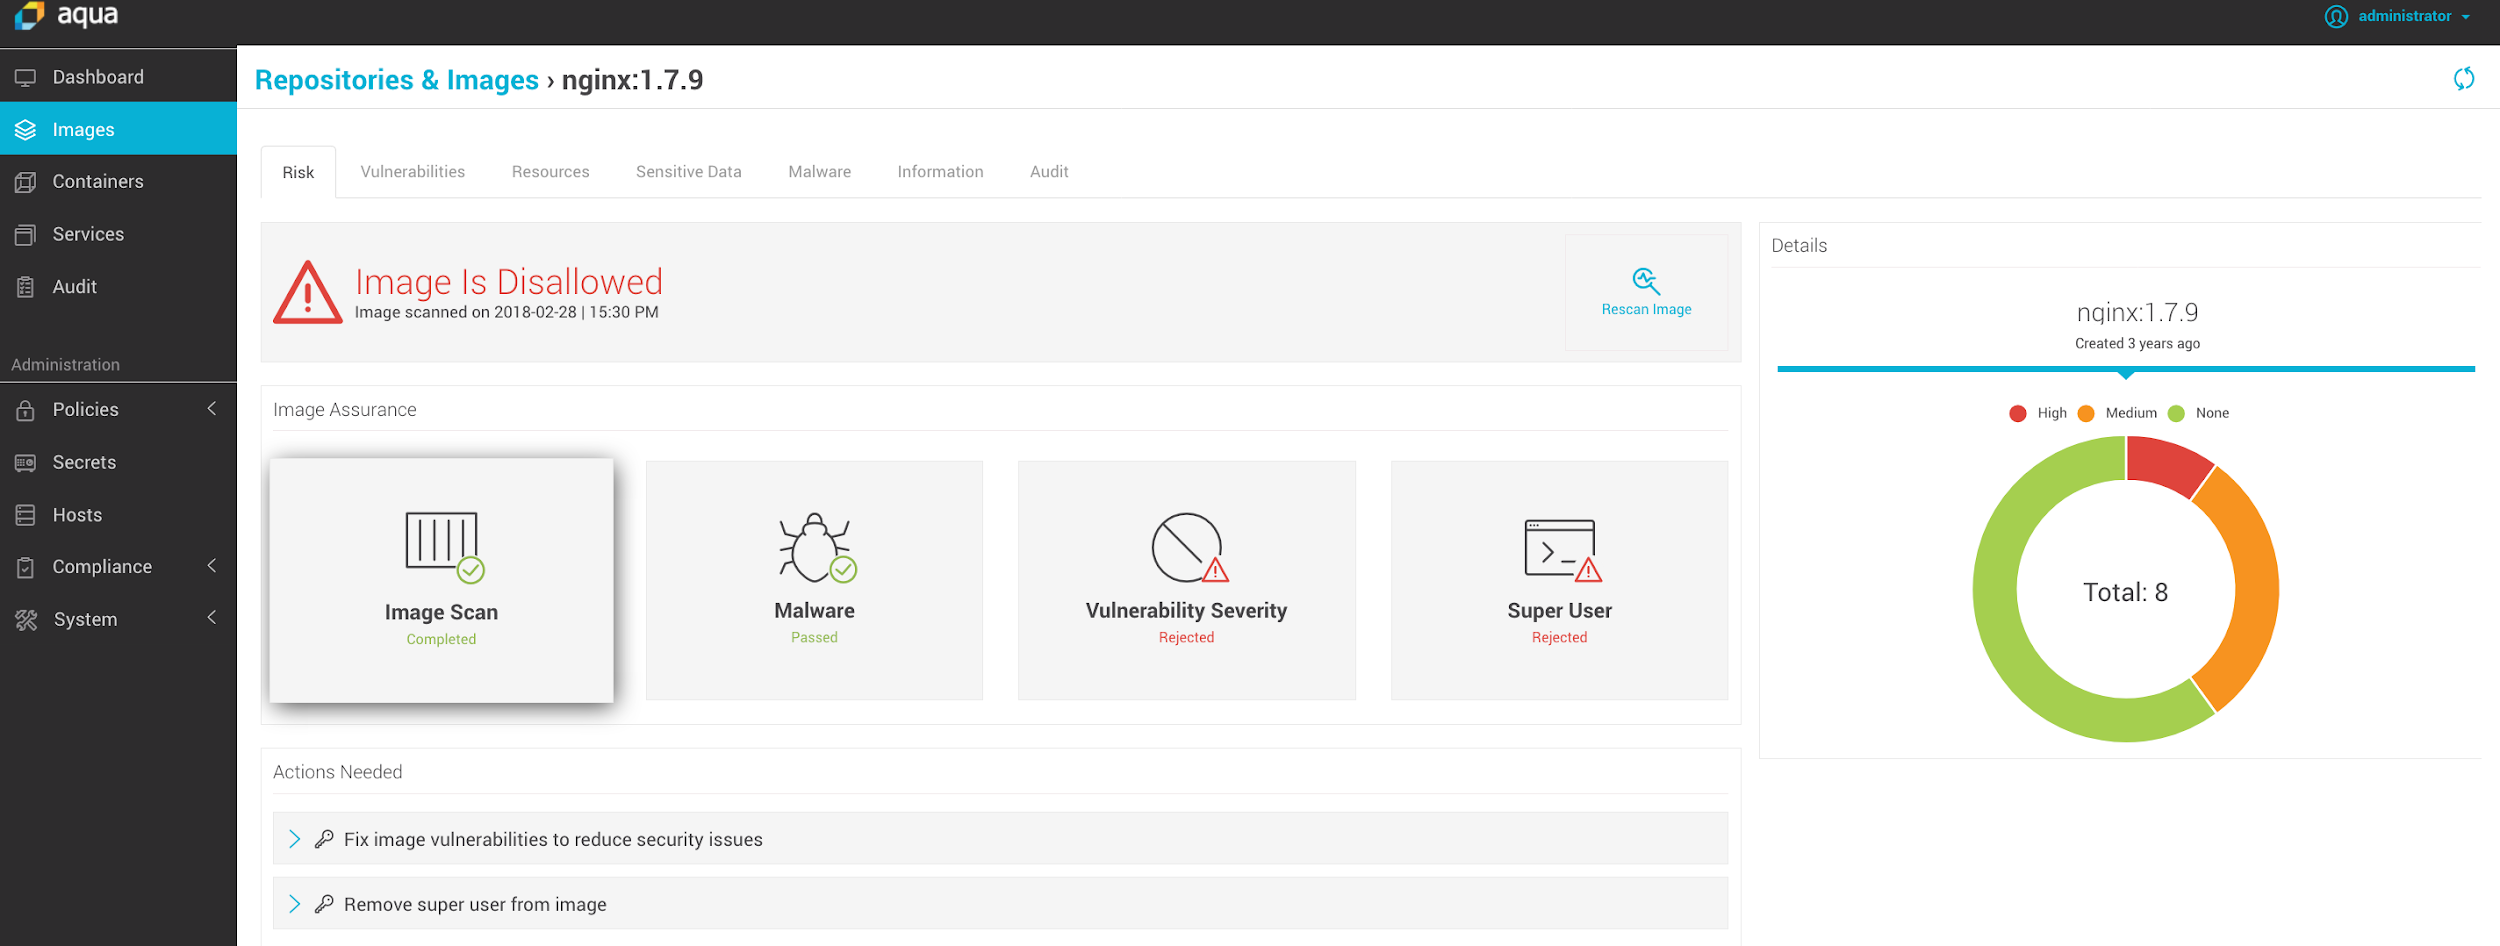This screenshot has height=946, width=2500.
Task: Open Hosts in the sidebar
Action: [118, 515]
